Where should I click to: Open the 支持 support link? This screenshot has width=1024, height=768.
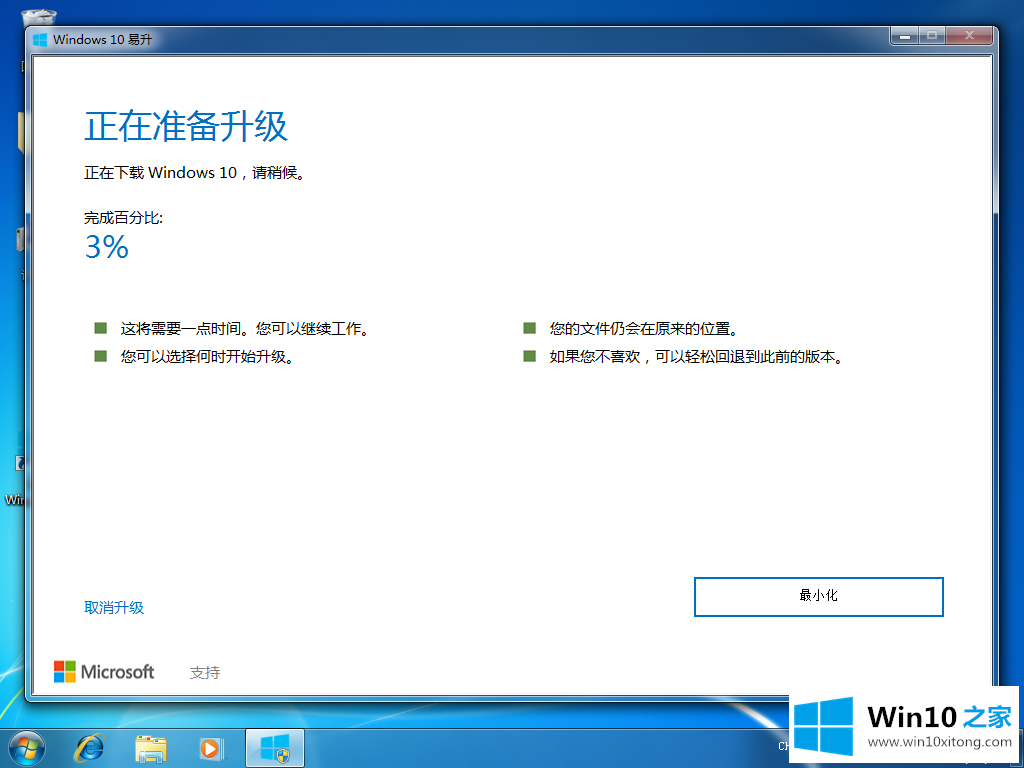tap(205, 672)
